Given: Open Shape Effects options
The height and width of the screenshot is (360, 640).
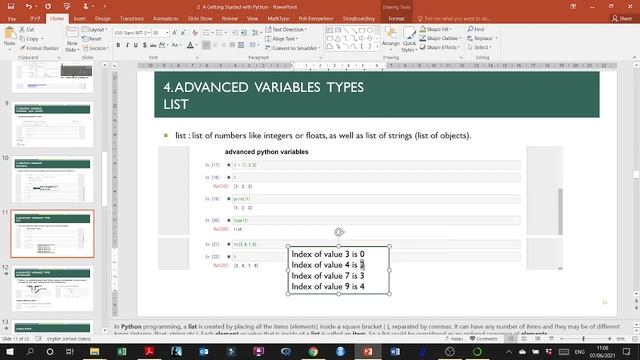Looking at the screenshot, I should click(x=440, y=47).
